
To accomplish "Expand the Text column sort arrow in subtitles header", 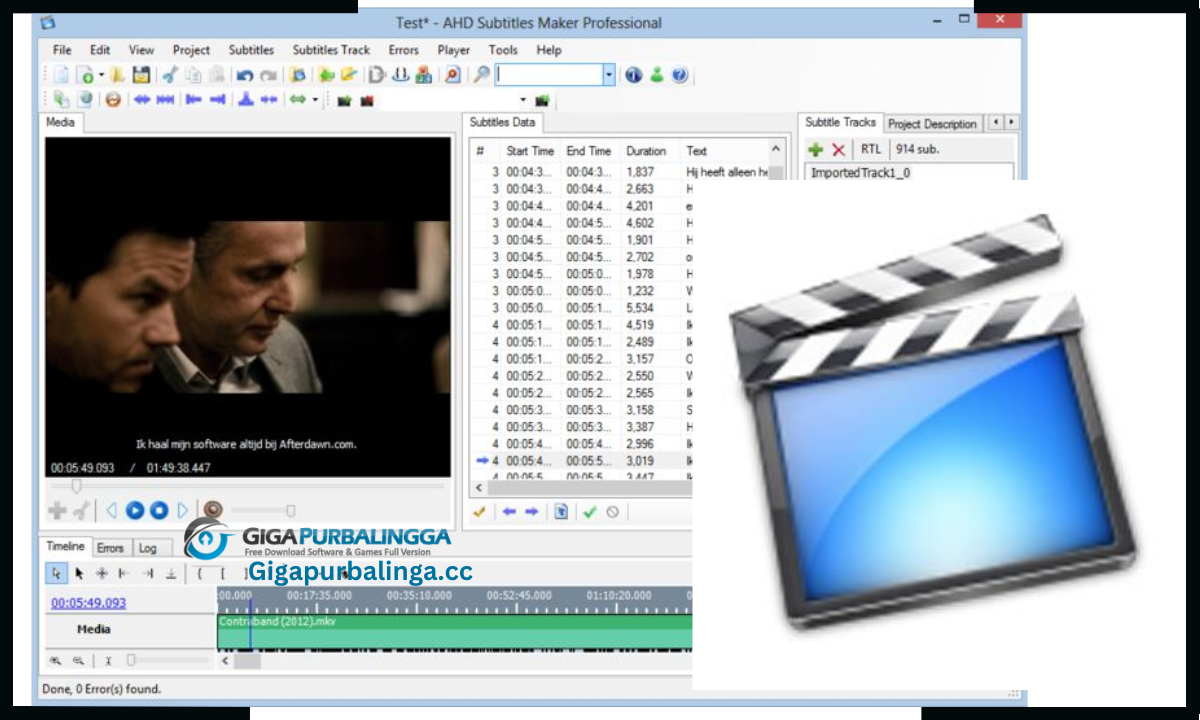I will (x=775, y=149).
